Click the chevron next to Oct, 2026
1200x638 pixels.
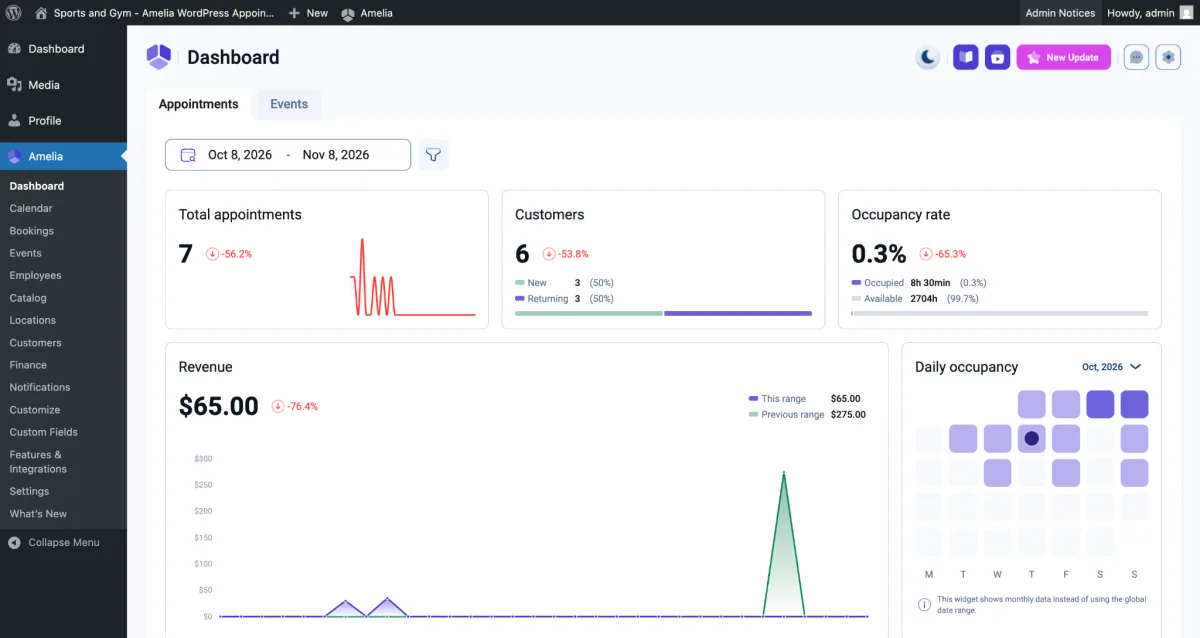1136,367
